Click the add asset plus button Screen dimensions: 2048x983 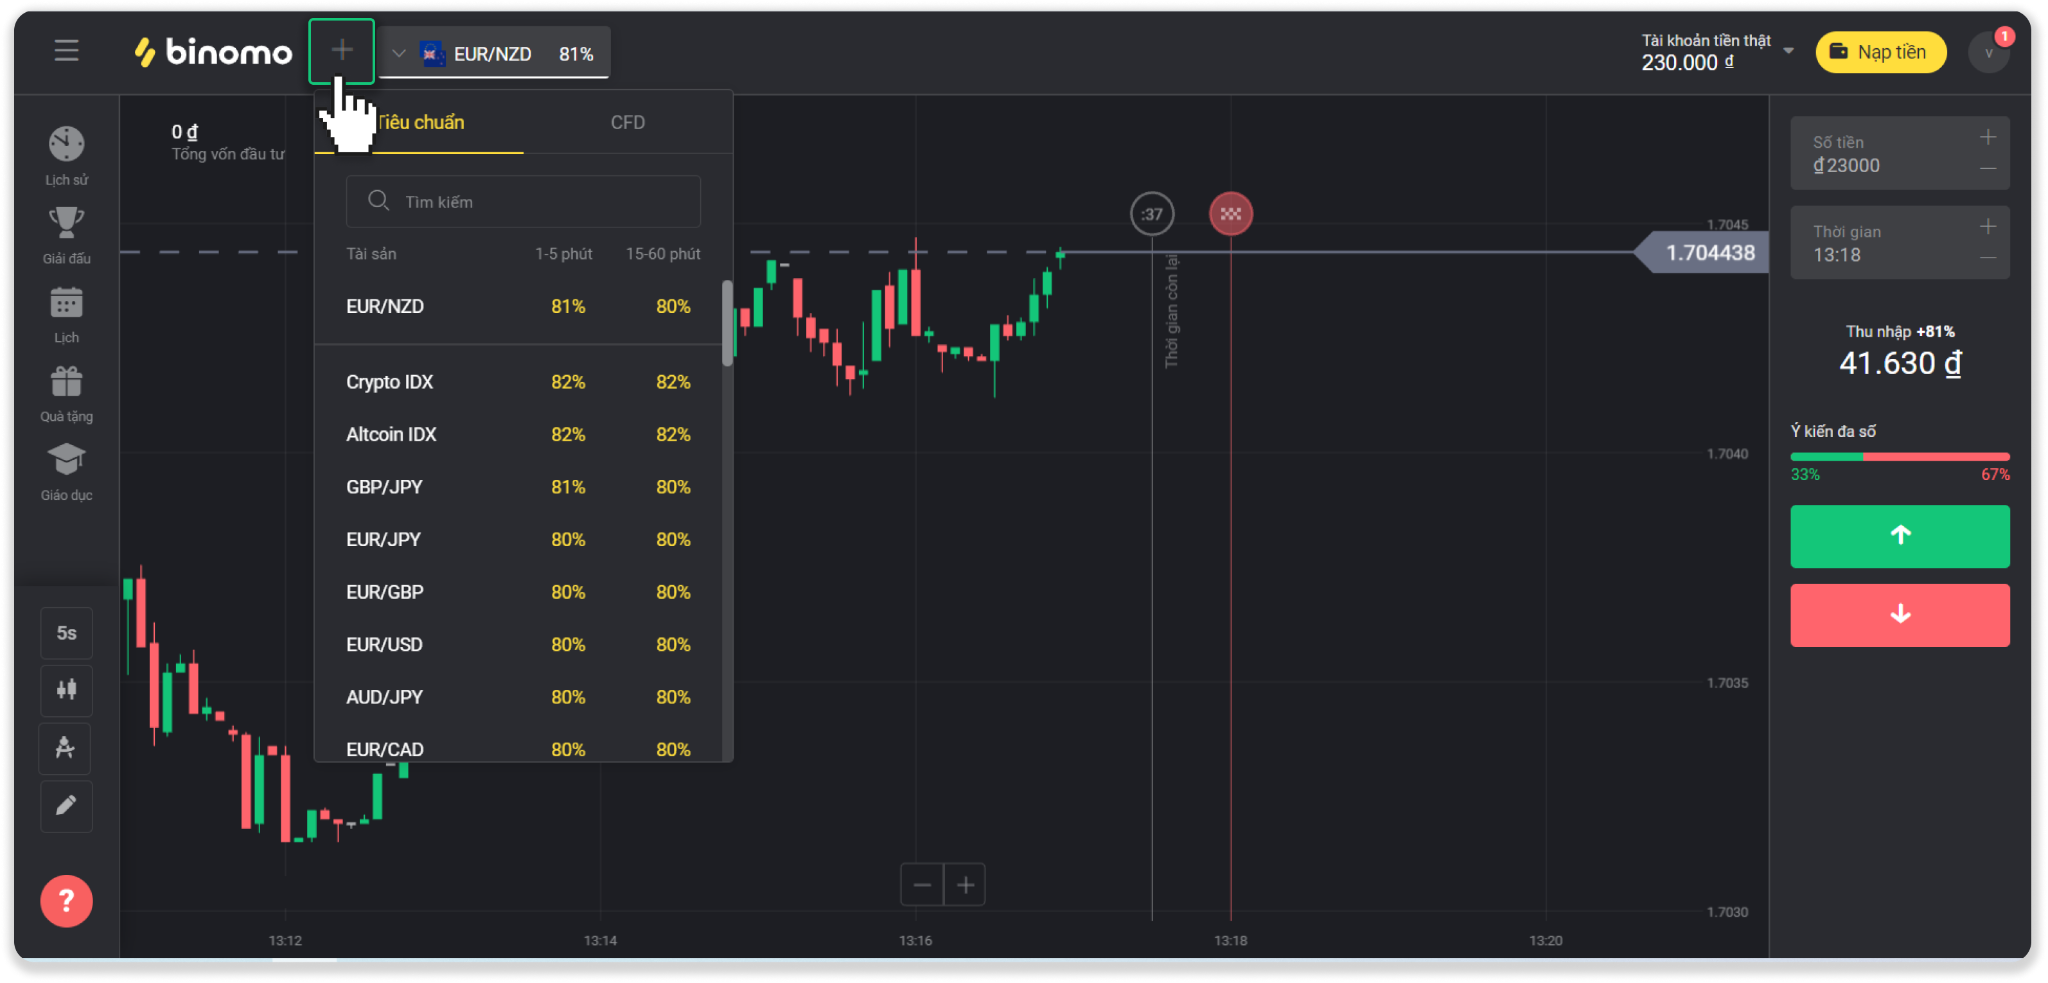(342, 51)
